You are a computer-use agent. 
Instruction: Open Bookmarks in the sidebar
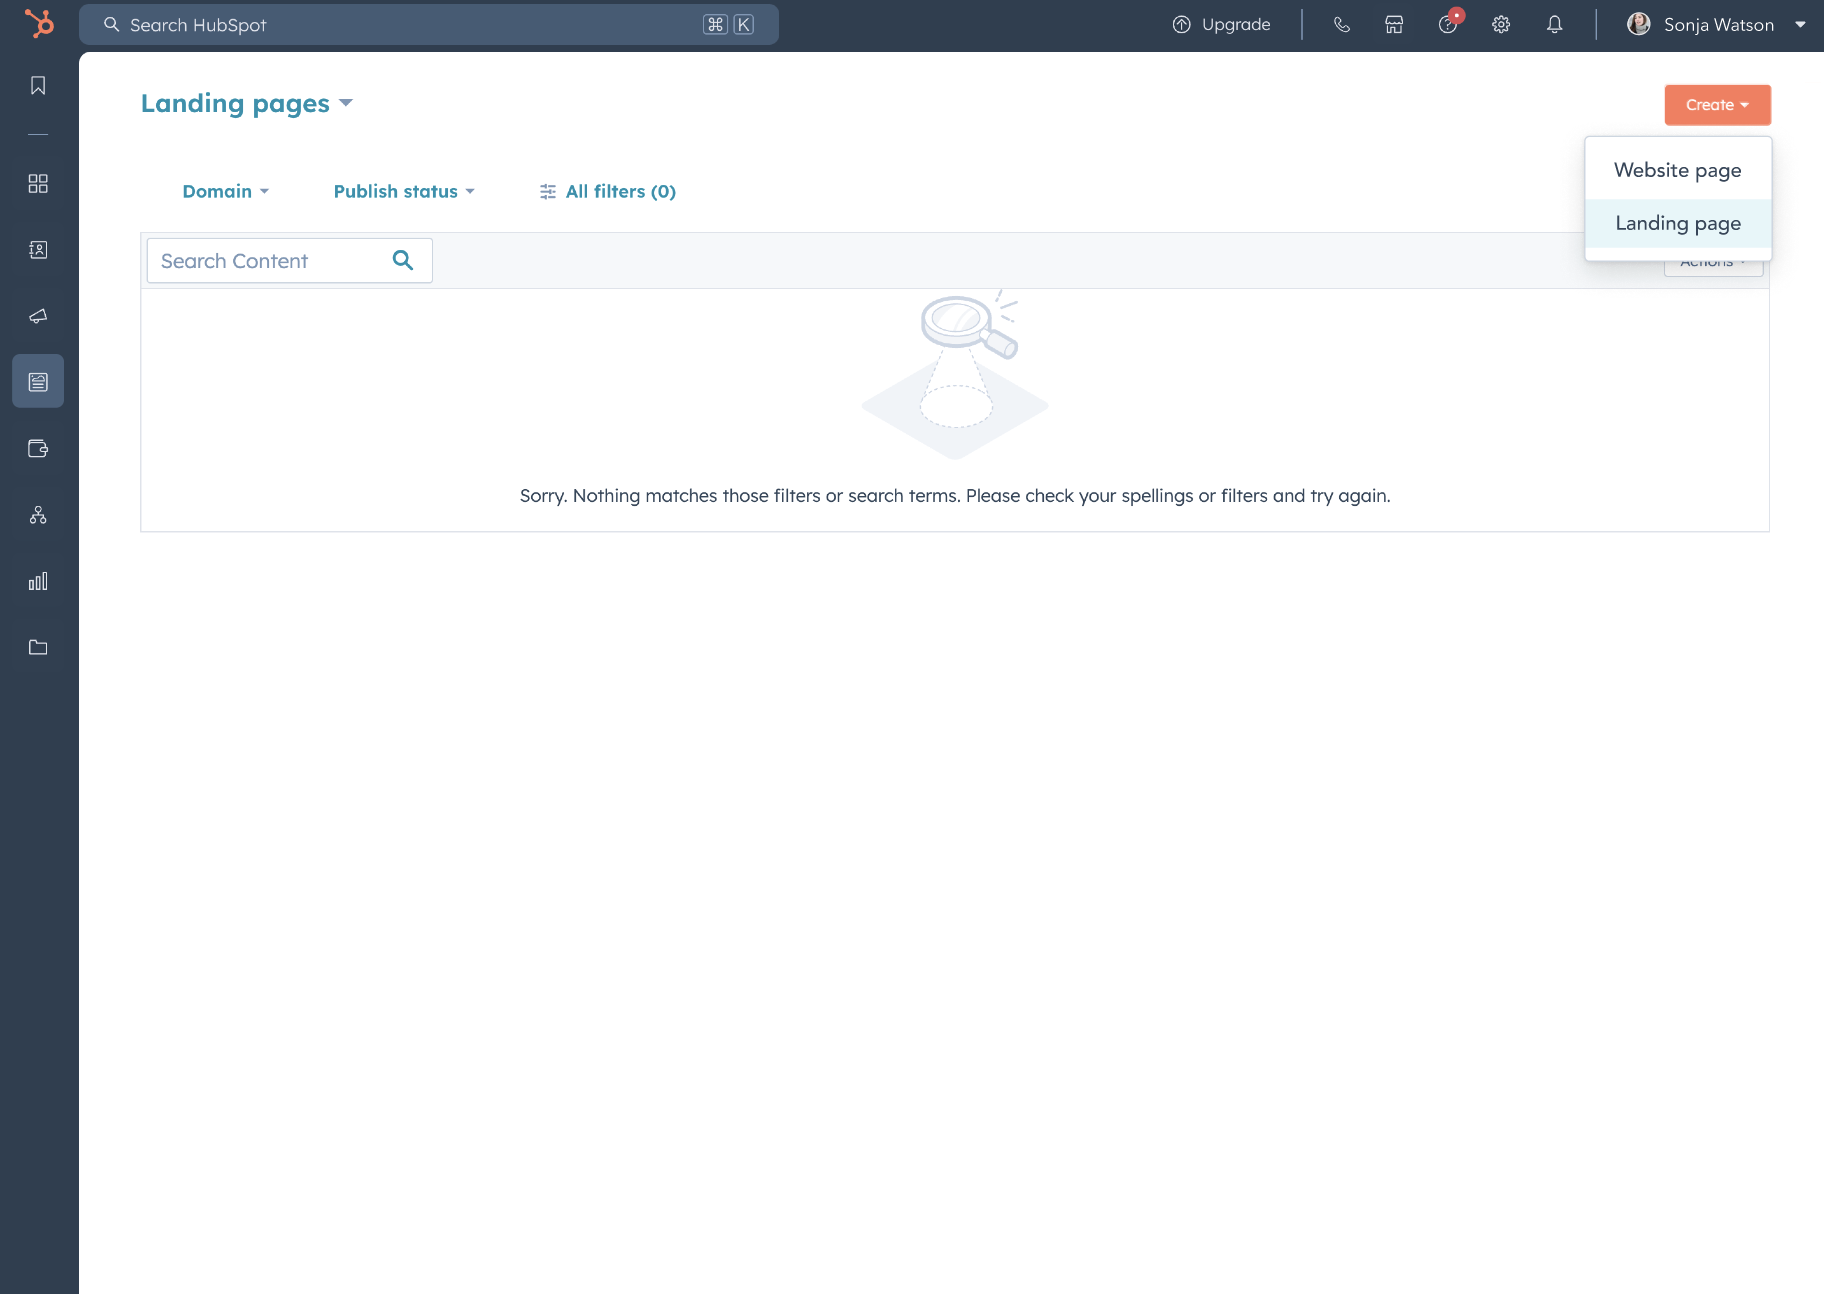(x=38, y=86)
